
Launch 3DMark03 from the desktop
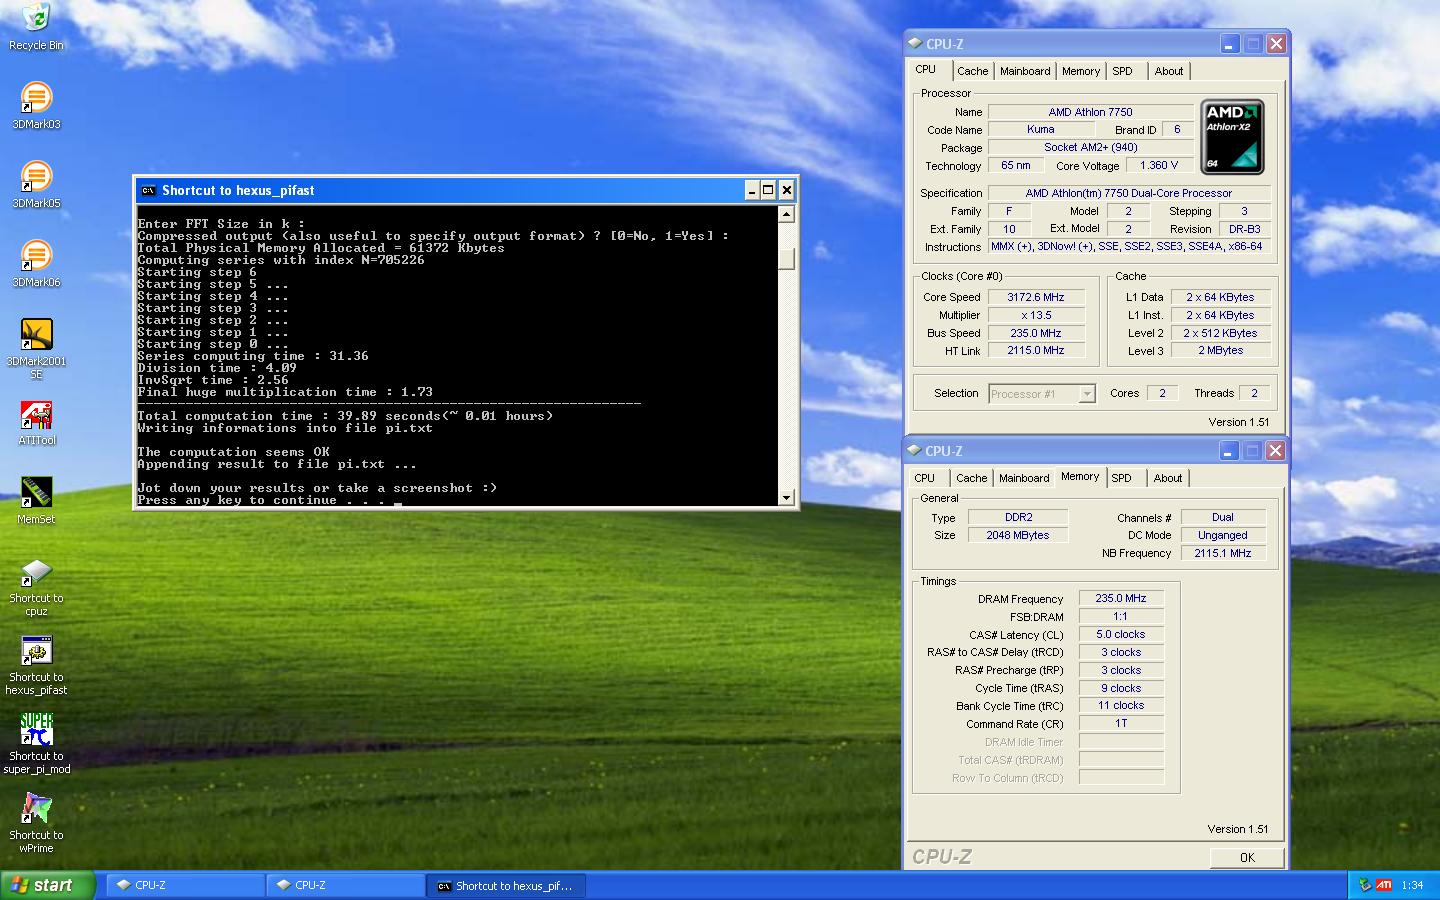point(36,105)
